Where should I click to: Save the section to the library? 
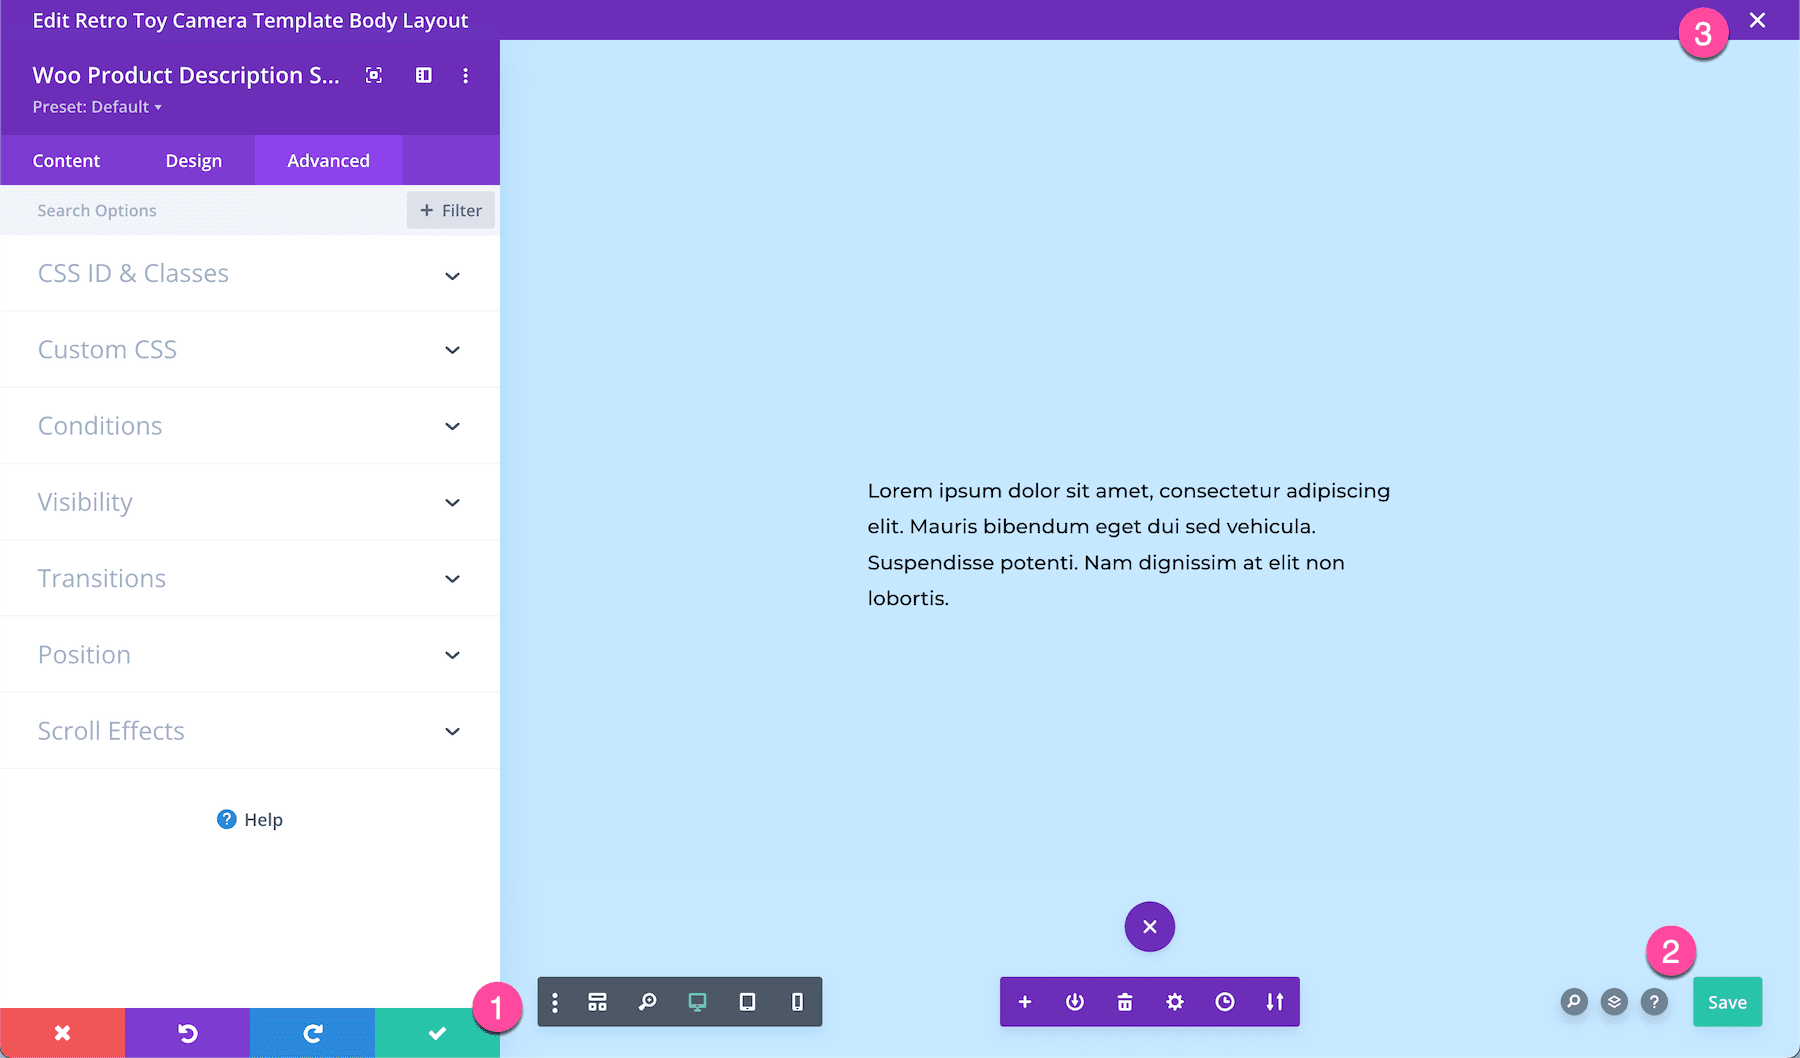click(1275, 1001)
